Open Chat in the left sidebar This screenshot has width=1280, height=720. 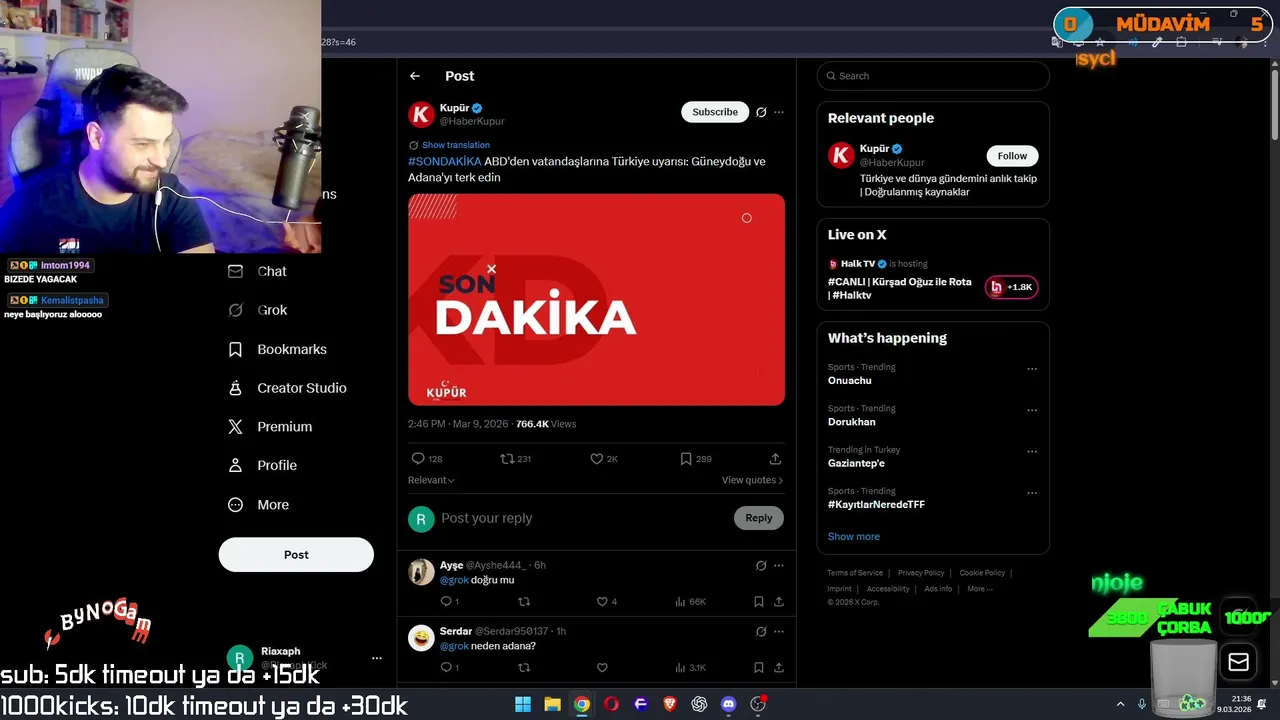(x=257, y=271)
